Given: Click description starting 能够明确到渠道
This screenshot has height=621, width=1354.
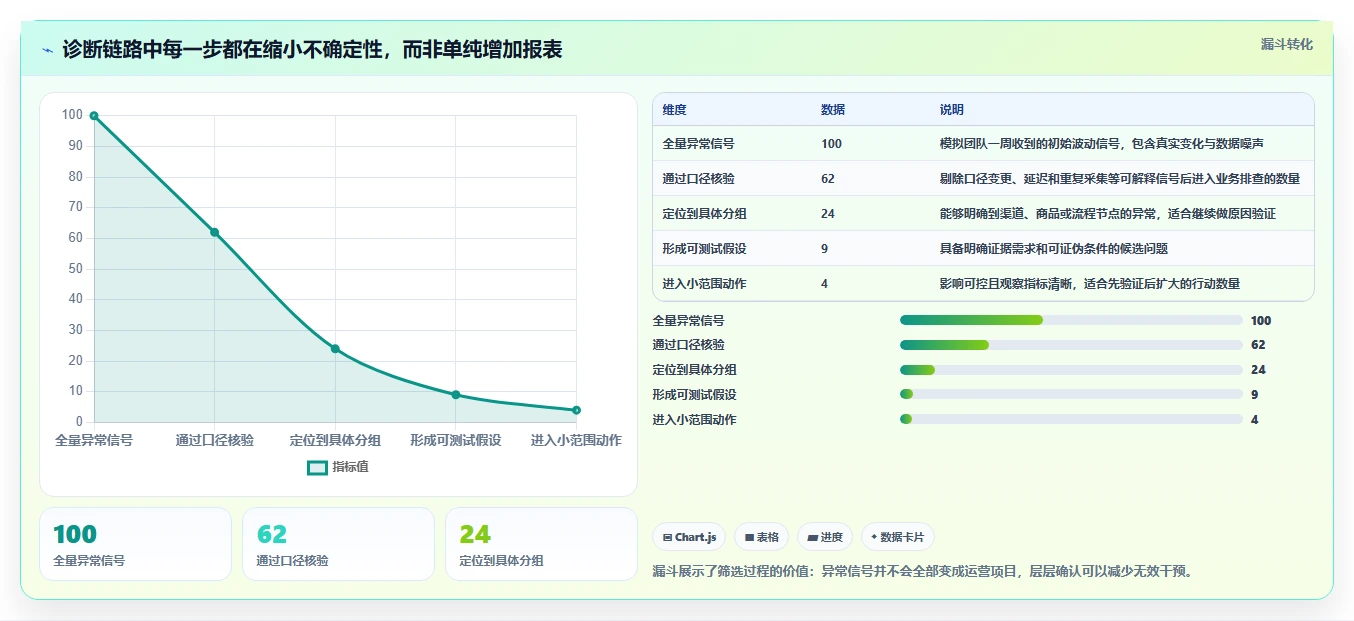Looking at the screenshot, I should click(x=1107, y=214).
